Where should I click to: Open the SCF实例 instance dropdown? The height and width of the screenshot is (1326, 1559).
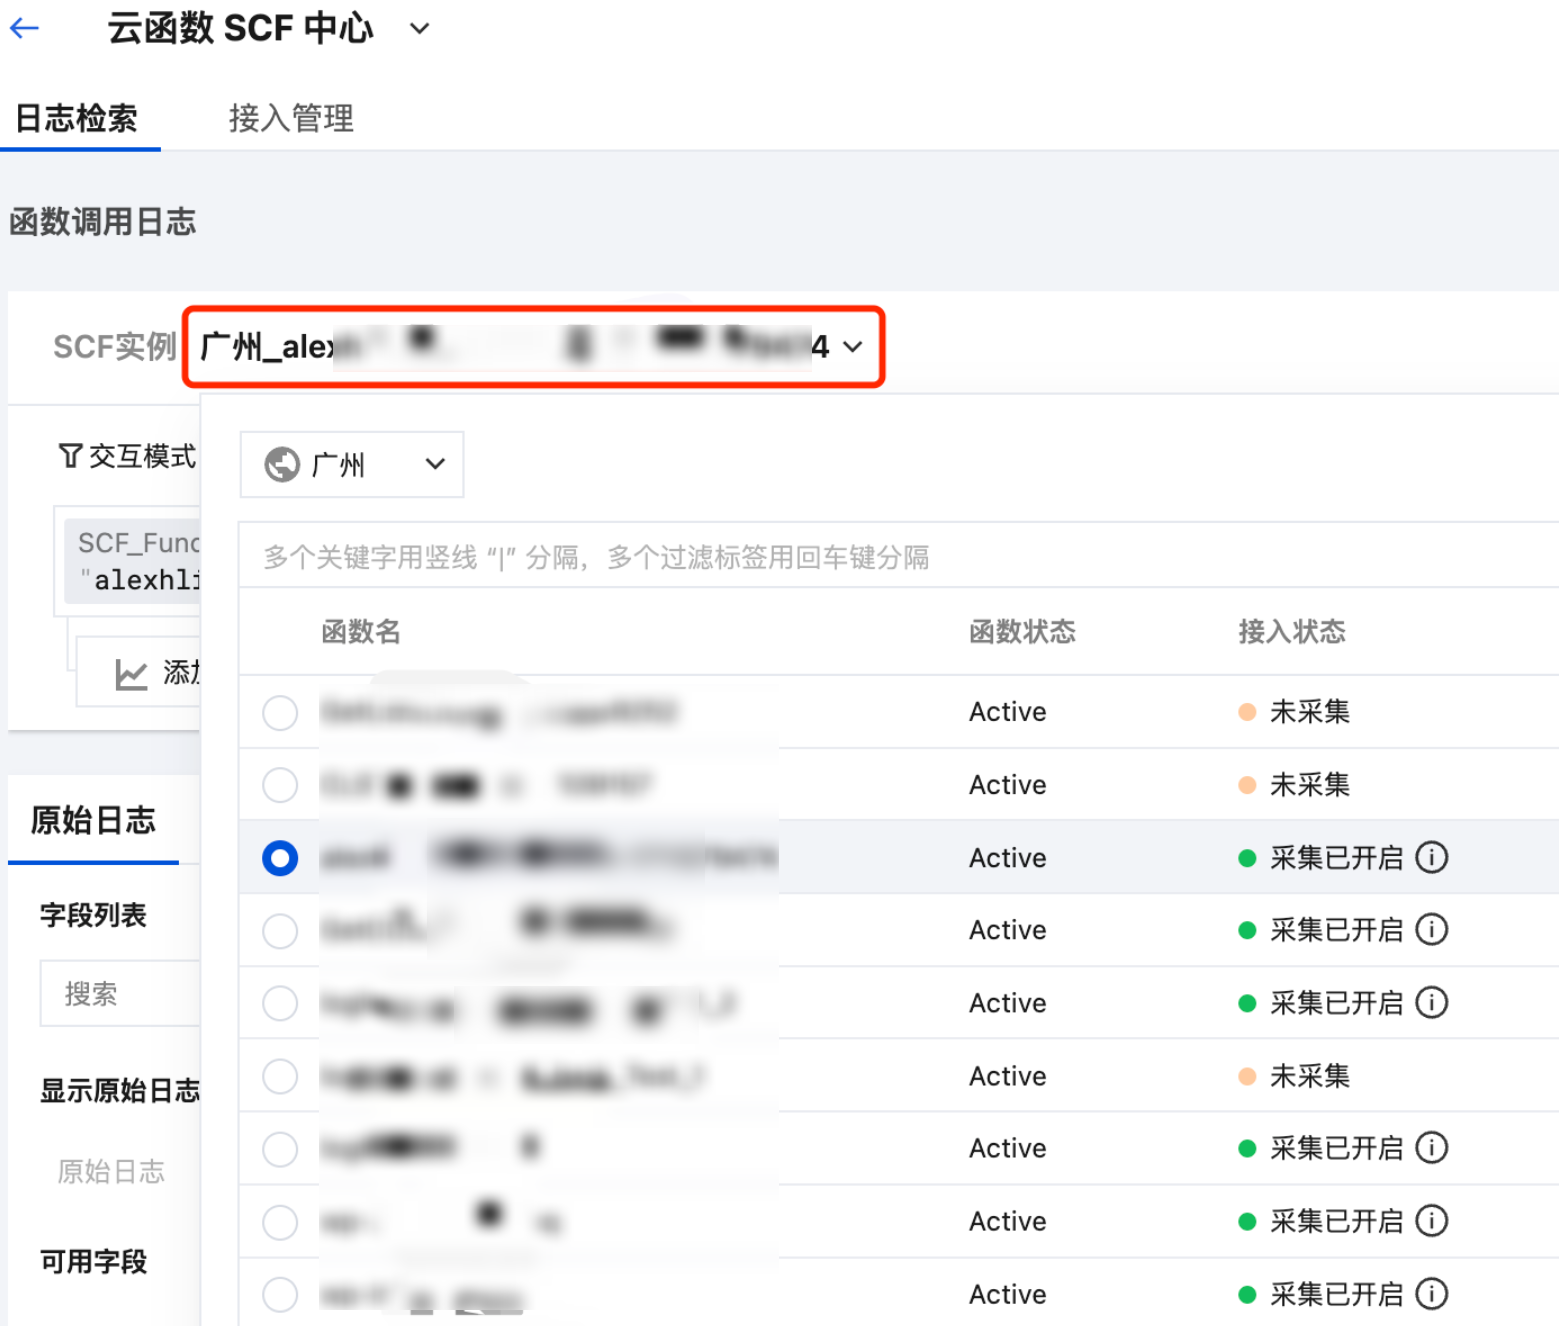point(534,347)
